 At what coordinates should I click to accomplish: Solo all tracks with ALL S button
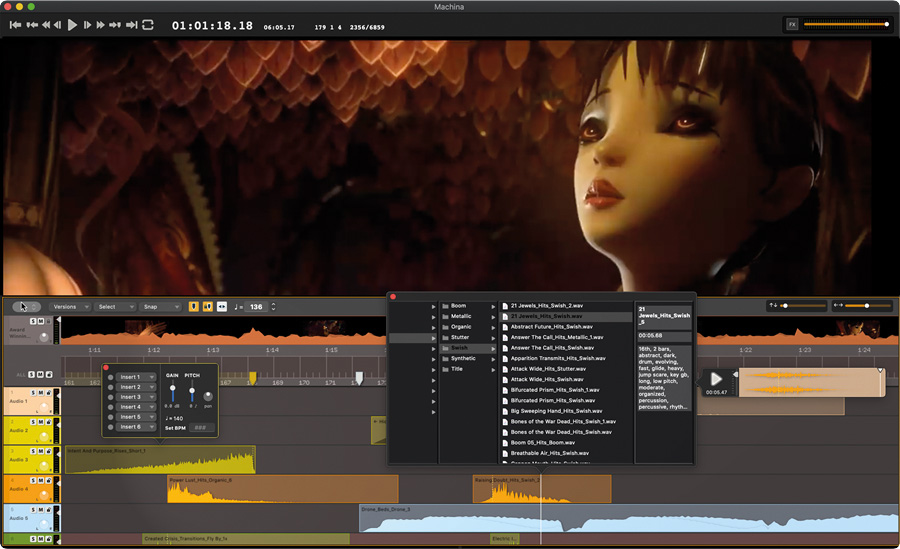pyautogui.click(x=32, y=374)
